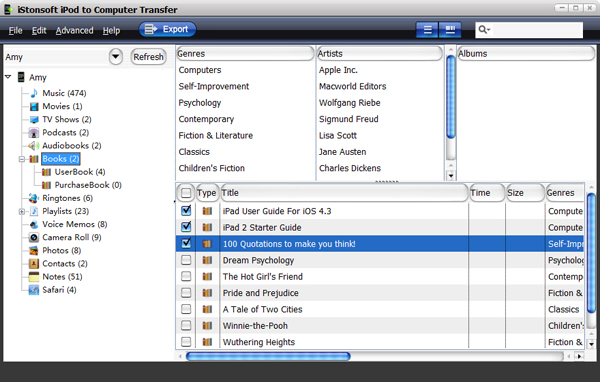
Task: Switch to list view mode icon
Action: tap(427, 30)
